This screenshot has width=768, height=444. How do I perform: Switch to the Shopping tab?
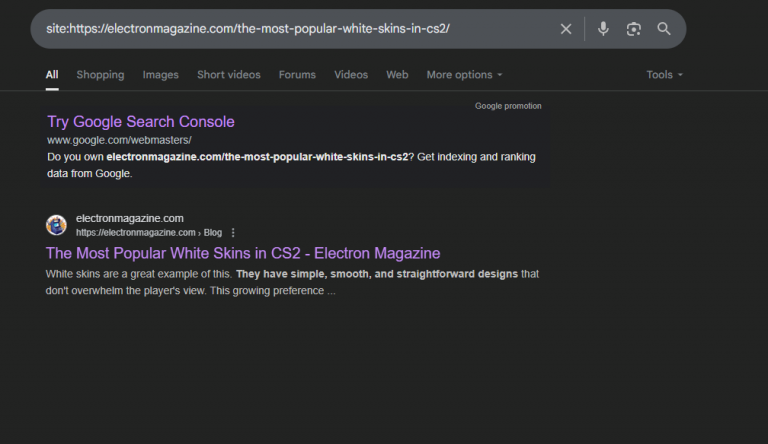[x=100, y=75]
